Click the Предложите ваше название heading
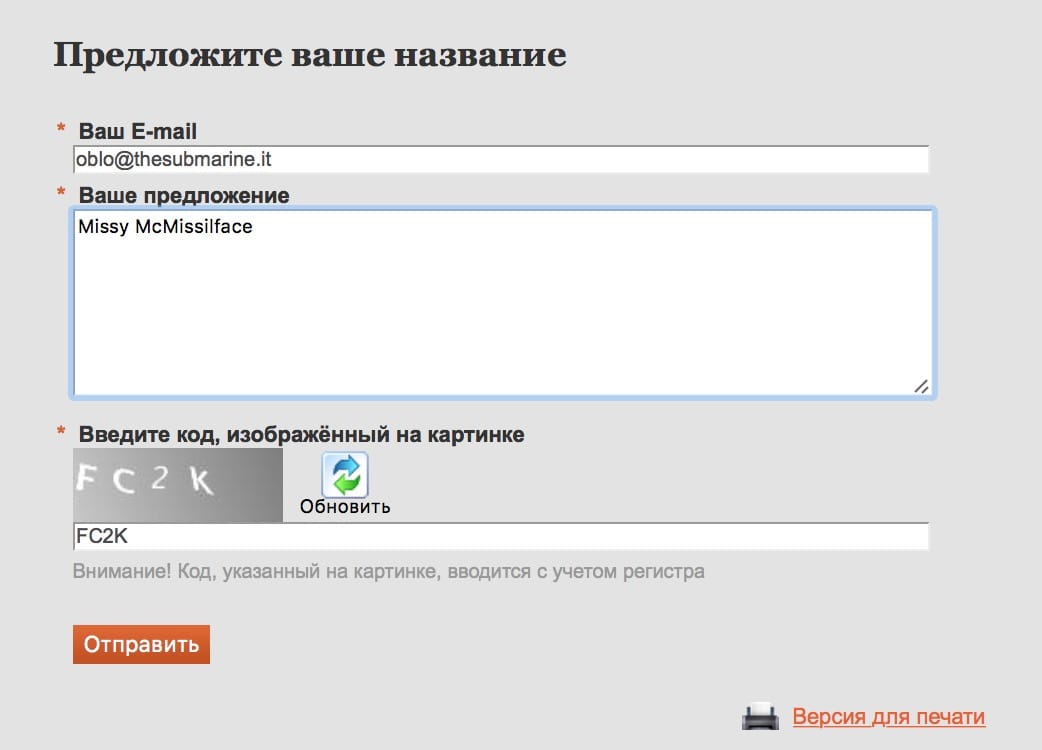This screenshot has width=1042, height=750. click(x=309, y=54)
